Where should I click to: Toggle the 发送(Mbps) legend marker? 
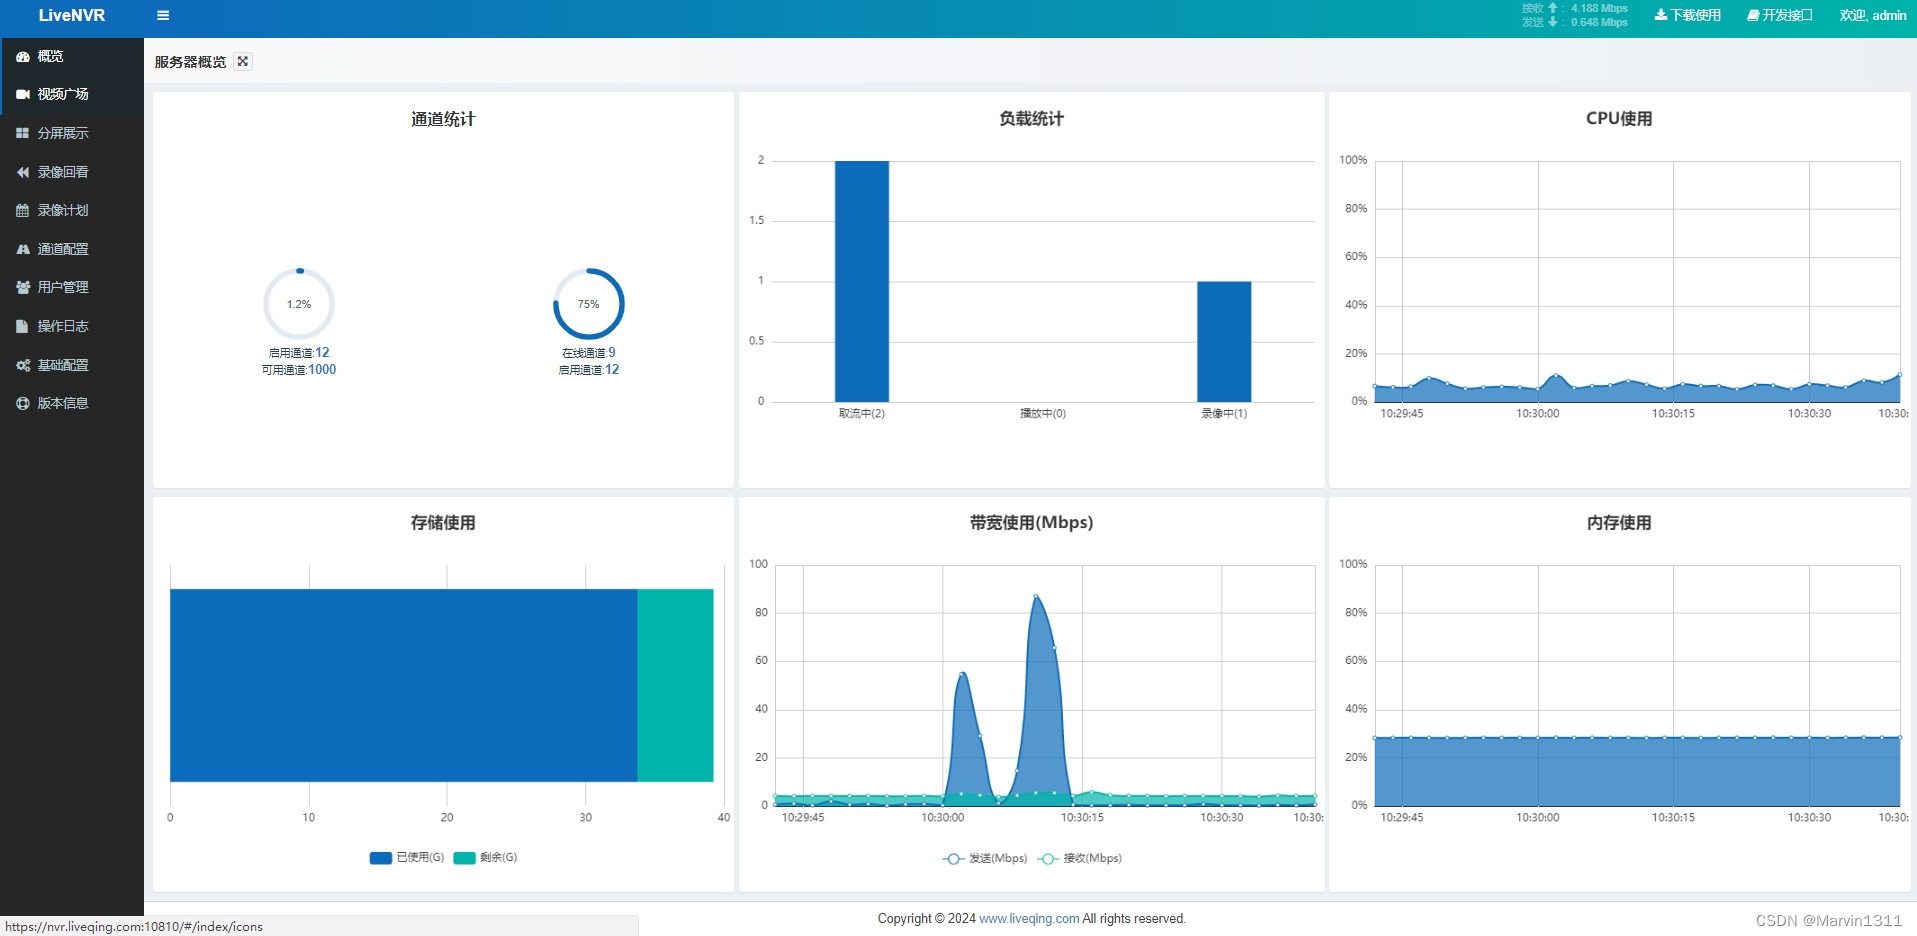click(x=953, y=859)
